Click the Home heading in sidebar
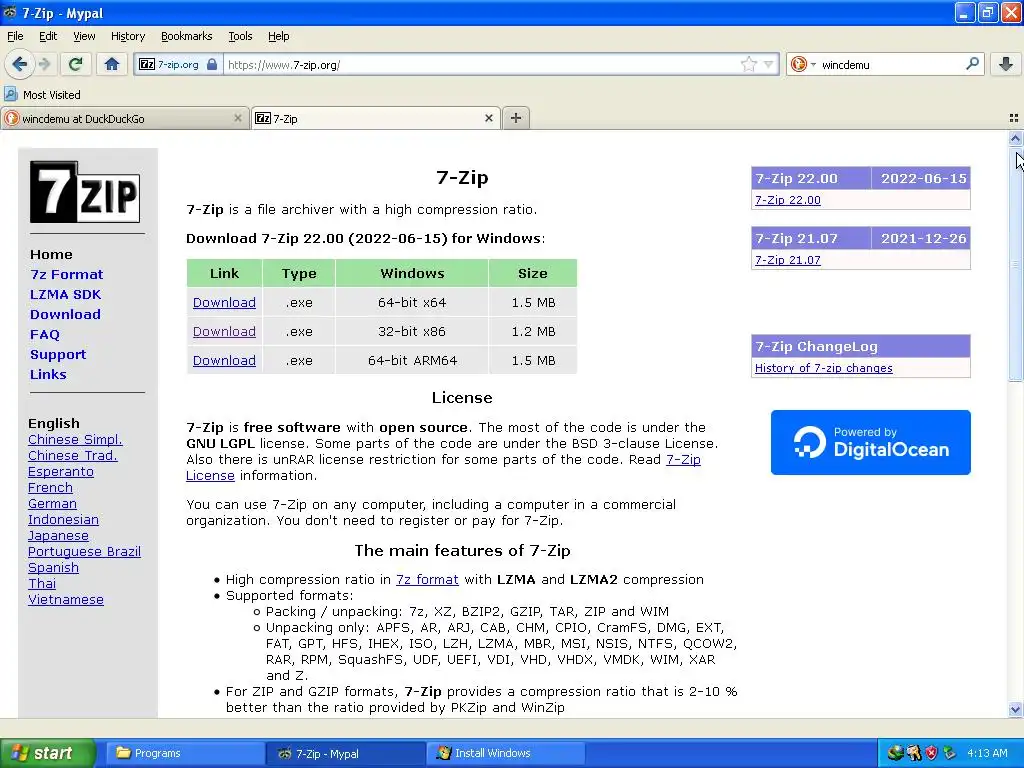Image resolution: width=1024 pixels, height=768 pixels. click(x=51, y=254)
